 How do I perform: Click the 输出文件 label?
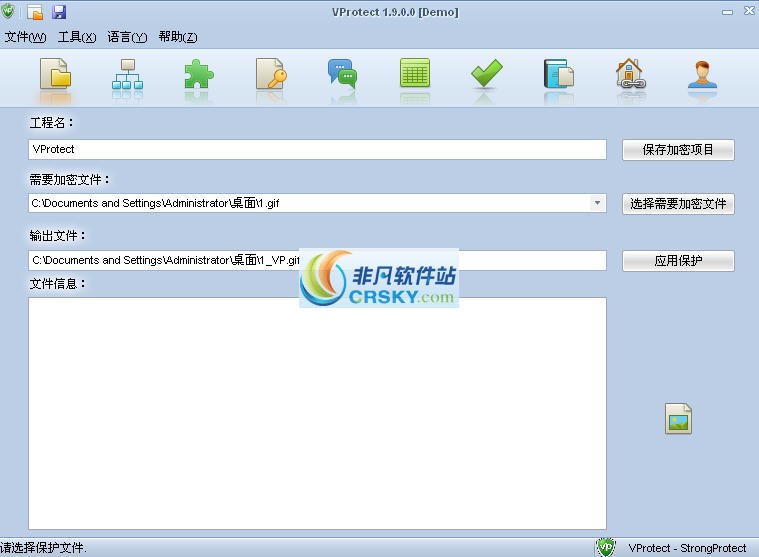(x=58, y=236)
